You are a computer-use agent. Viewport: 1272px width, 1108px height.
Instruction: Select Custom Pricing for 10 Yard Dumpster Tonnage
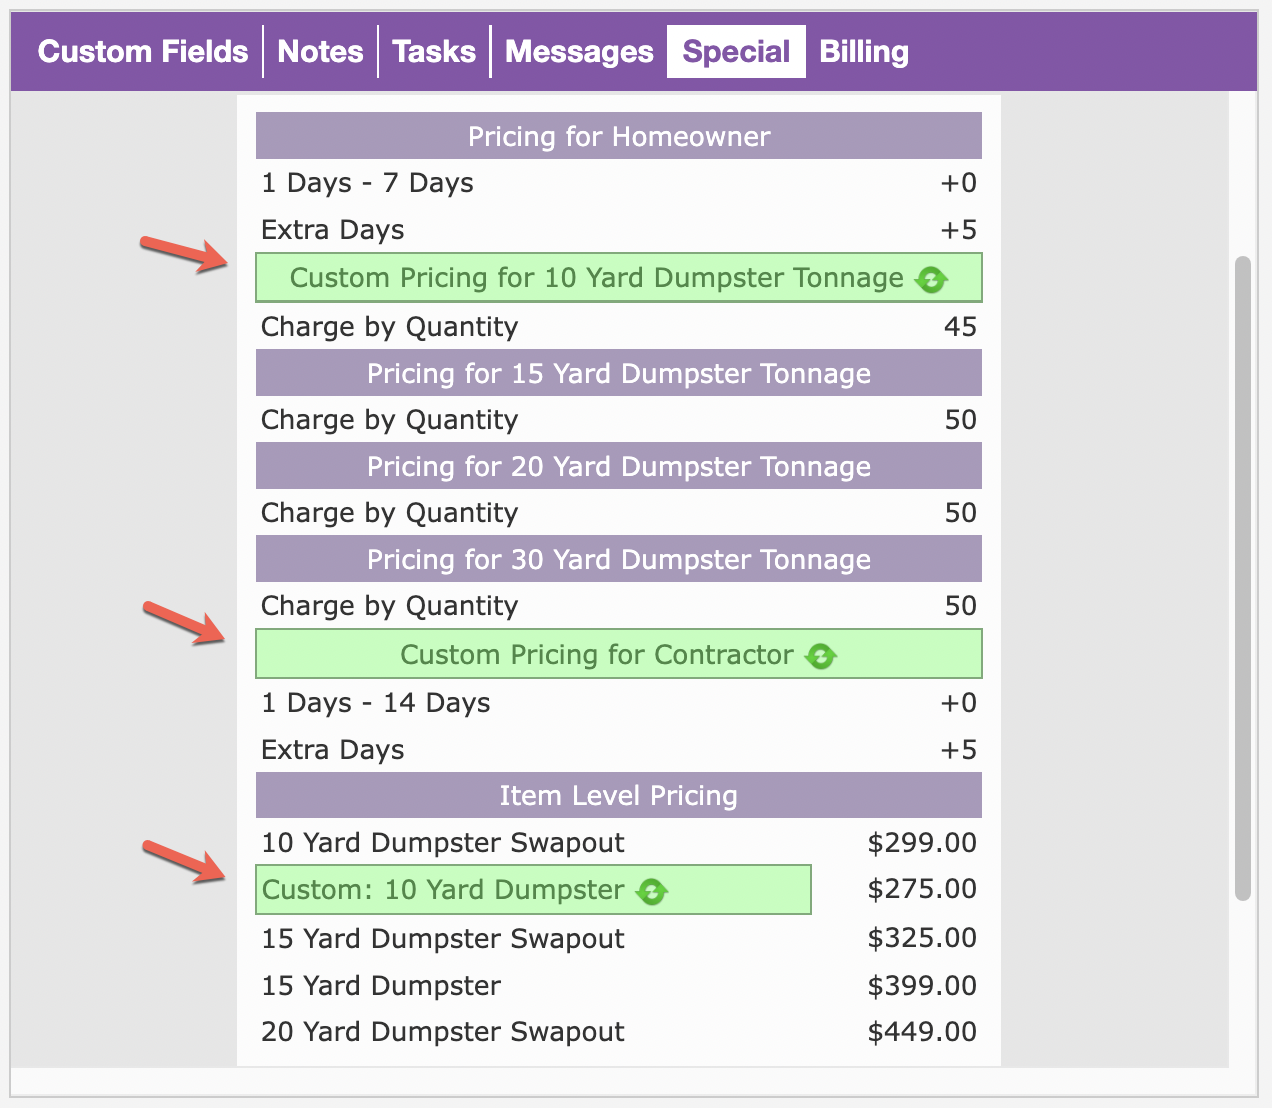pyautogui.click(x=596, y=278)
